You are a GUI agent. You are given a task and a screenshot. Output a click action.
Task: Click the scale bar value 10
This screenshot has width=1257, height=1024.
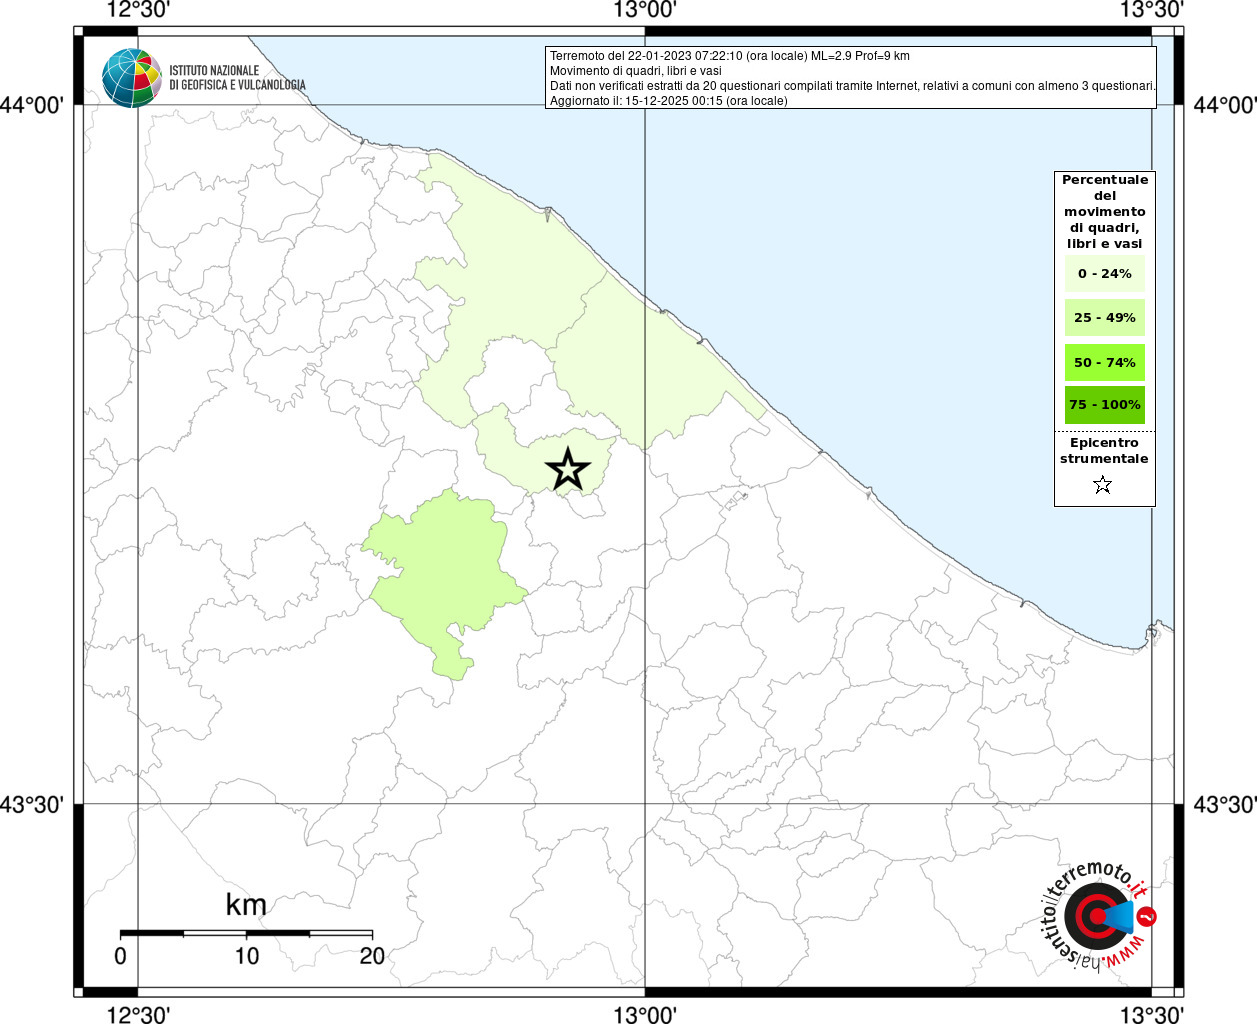[246, 955]
